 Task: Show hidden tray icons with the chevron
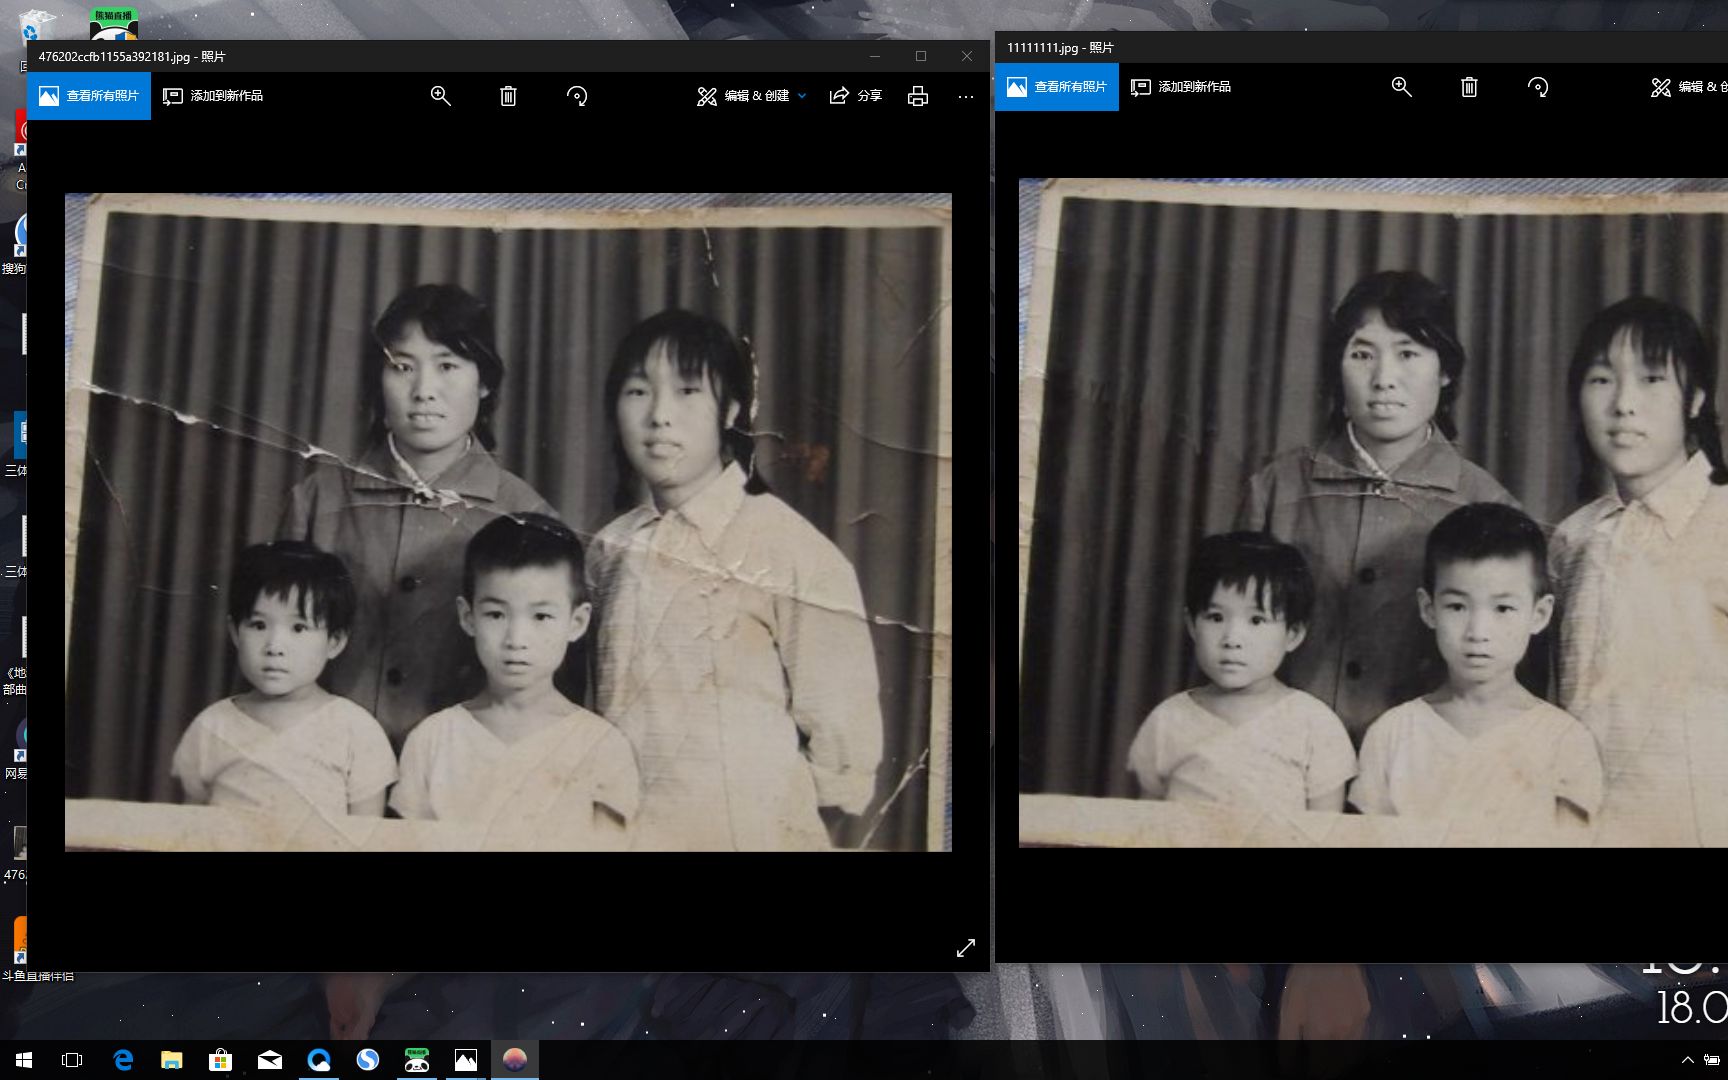(1688, 1060)
